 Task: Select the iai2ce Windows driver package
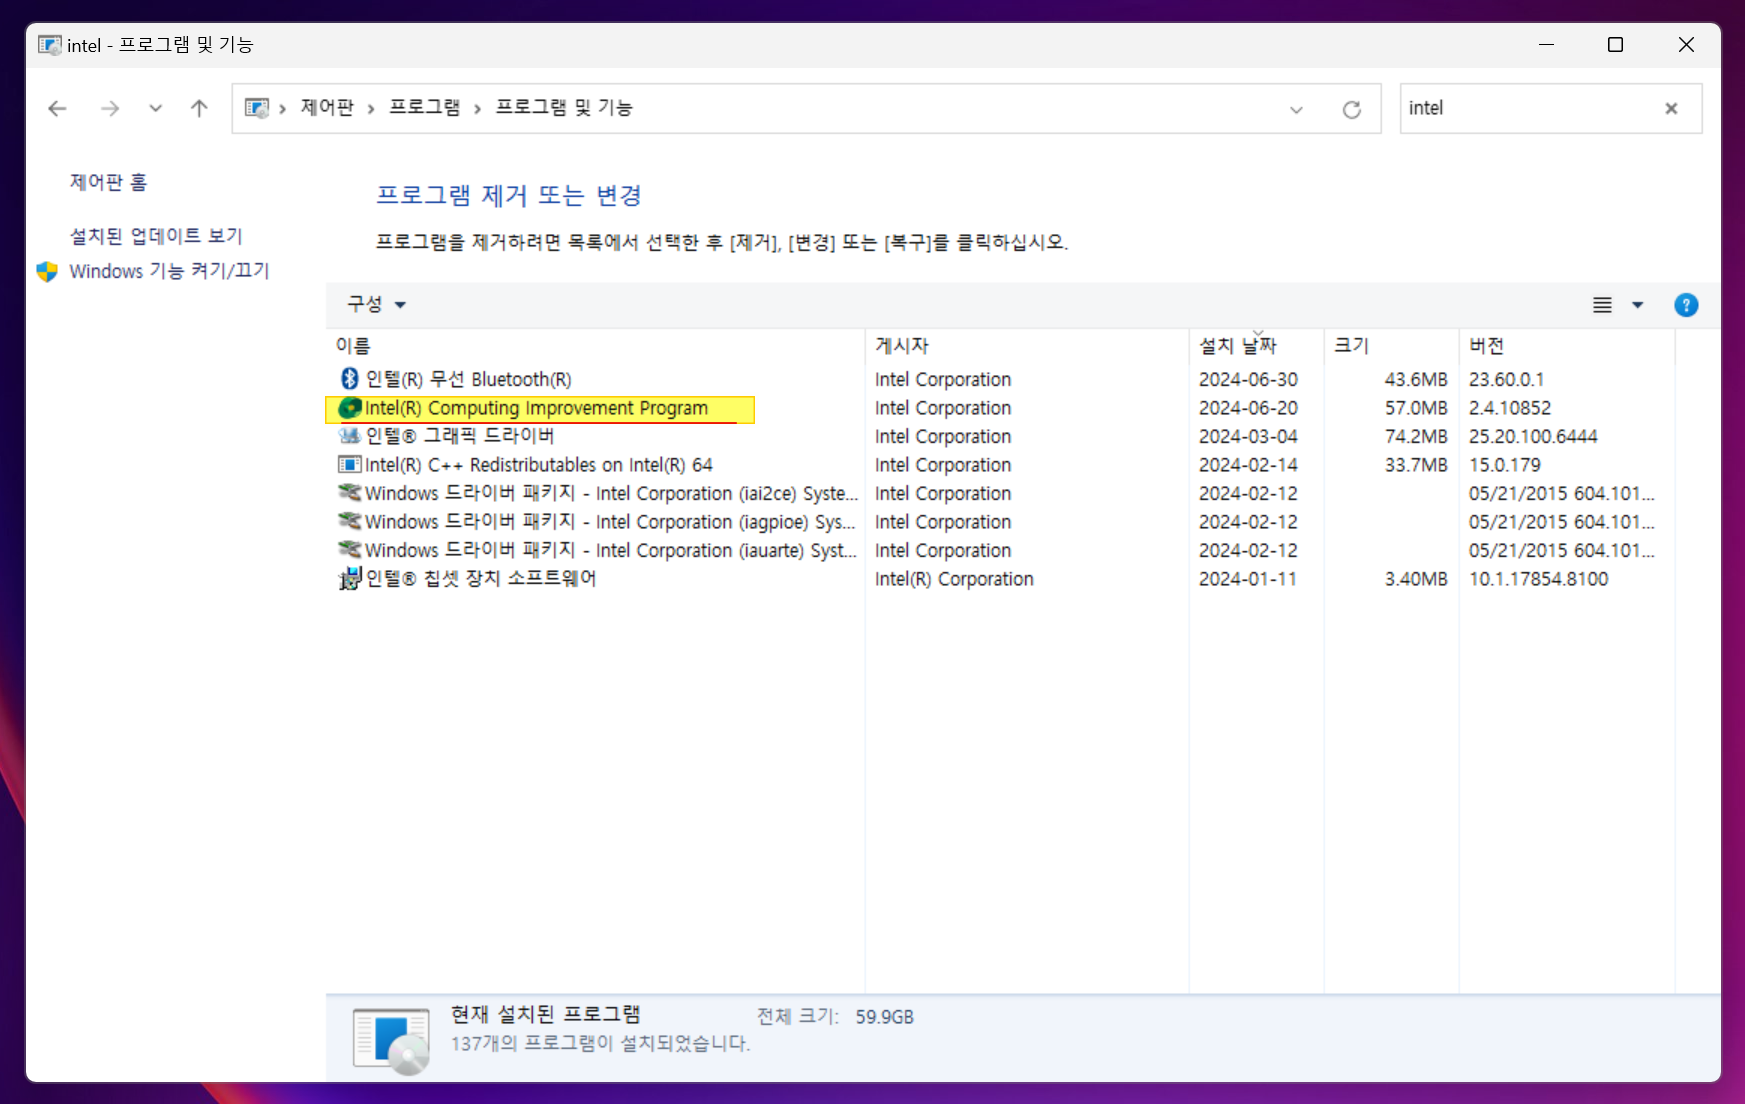[x=611, y=493]
